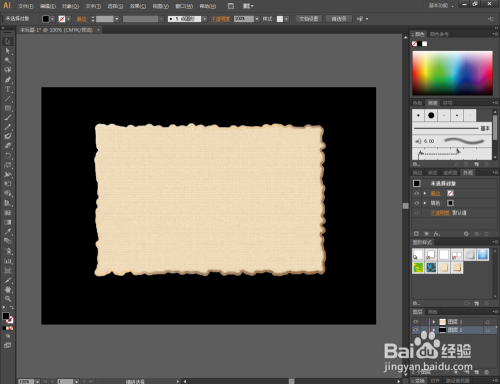The image size is (500, 384).
Task: Click the 文档设置 Document Setup button
Action: tap(309, 19)
